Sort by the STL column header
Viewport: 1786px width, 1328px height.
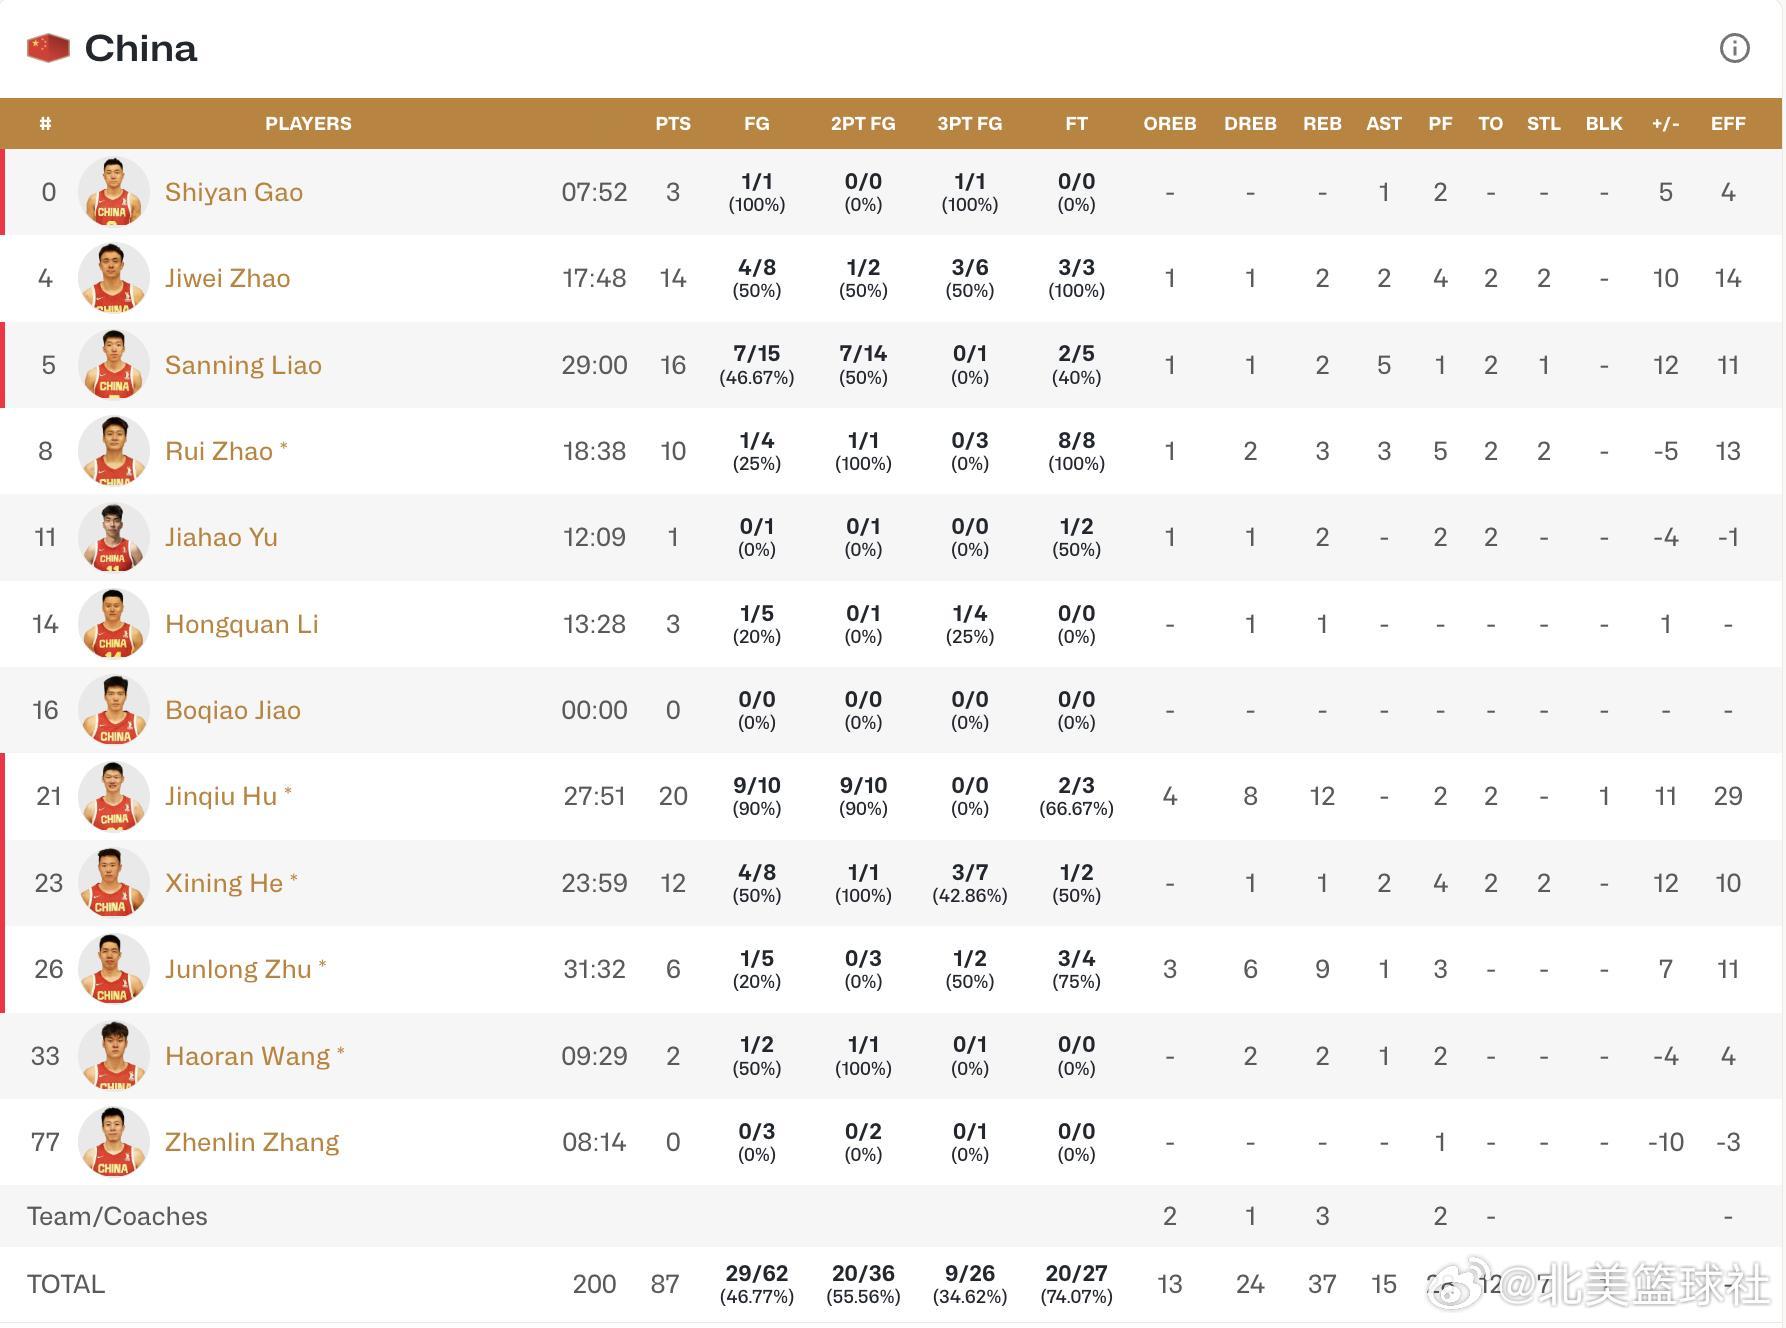pyautogui.click(x=1544, y=124)
